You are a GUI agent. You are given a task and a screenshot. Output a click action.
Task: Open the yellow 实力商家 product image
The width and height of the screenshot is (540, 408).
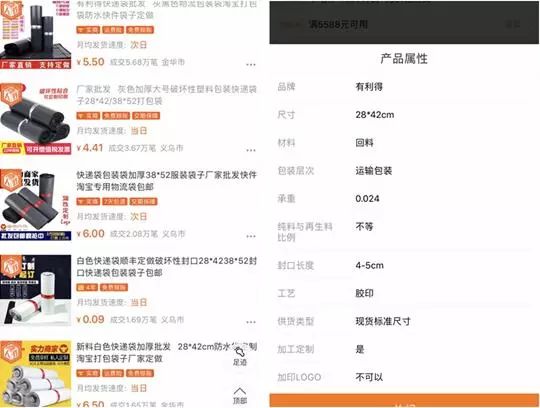[35, 374]
